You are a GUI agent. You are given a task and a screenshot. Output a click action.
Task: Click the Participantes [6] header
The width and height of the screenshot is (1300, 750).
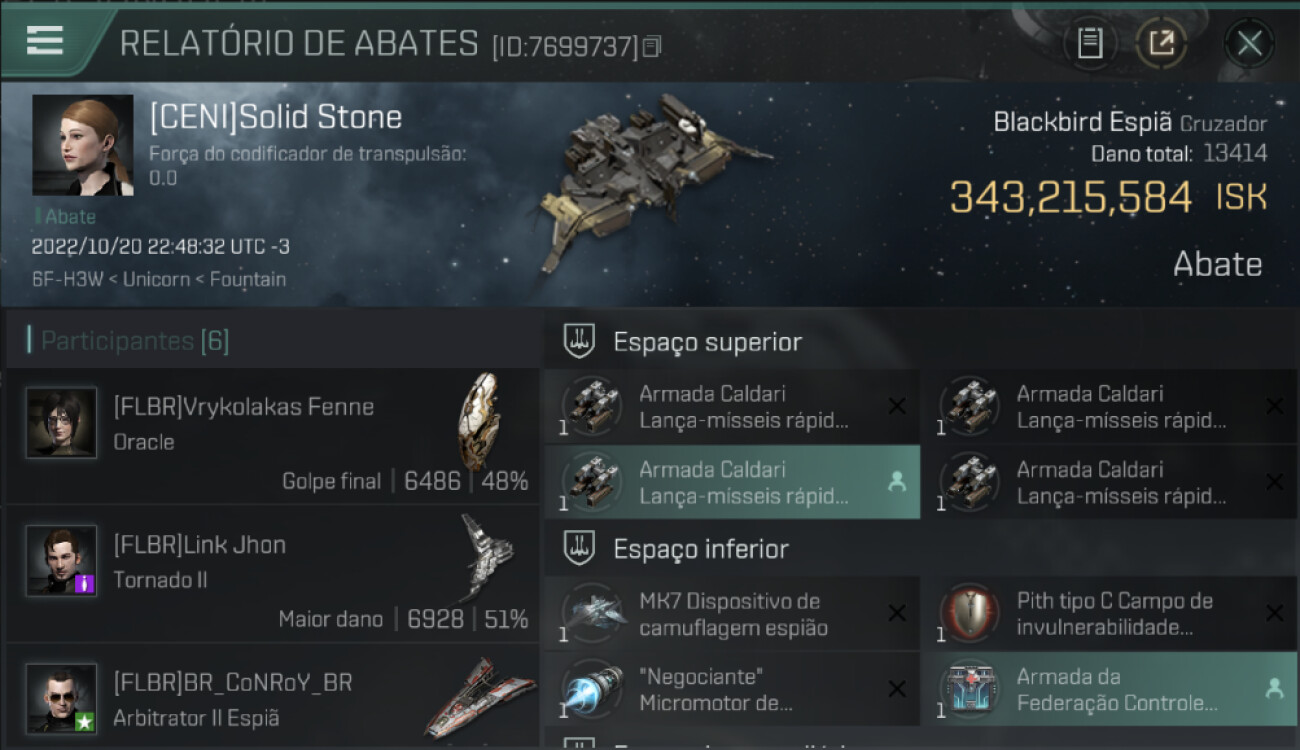point(135,341)
